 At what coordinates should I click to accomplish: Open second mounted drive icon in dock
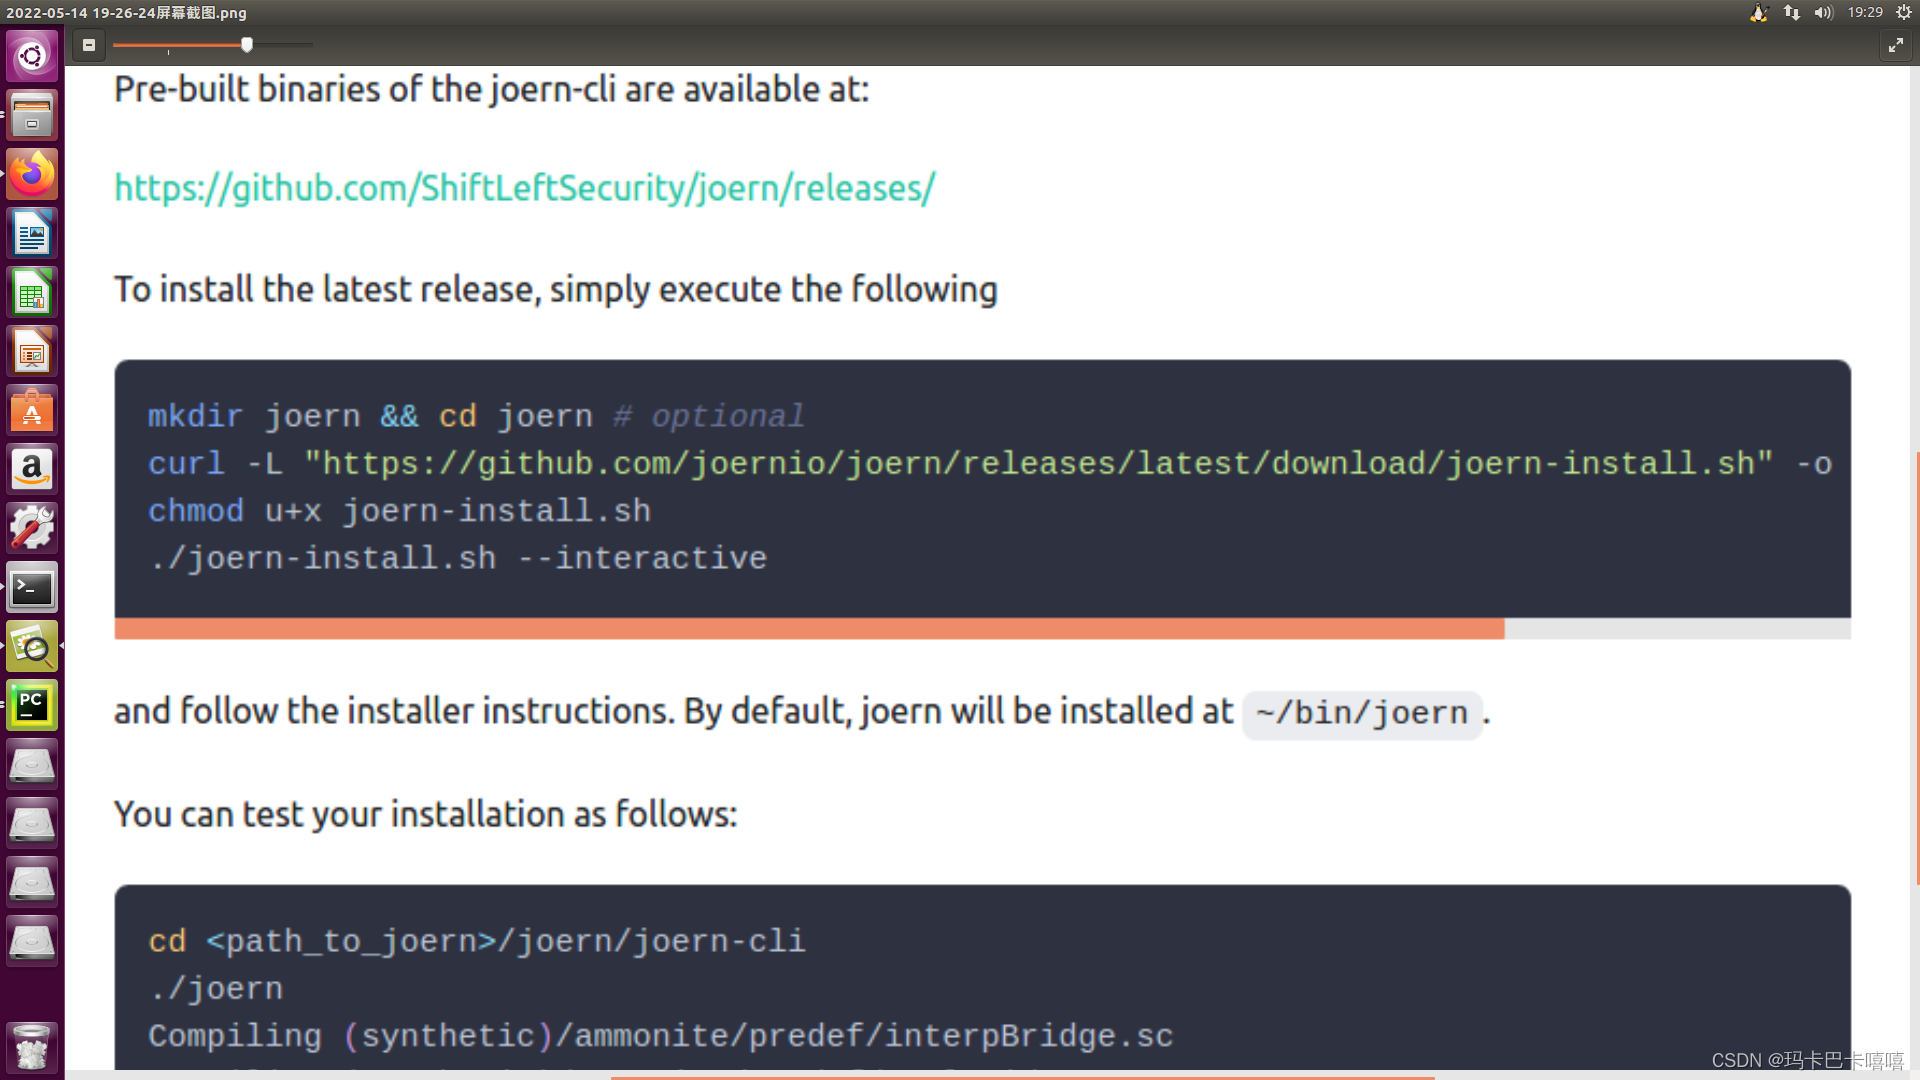[x=32, y=823]
